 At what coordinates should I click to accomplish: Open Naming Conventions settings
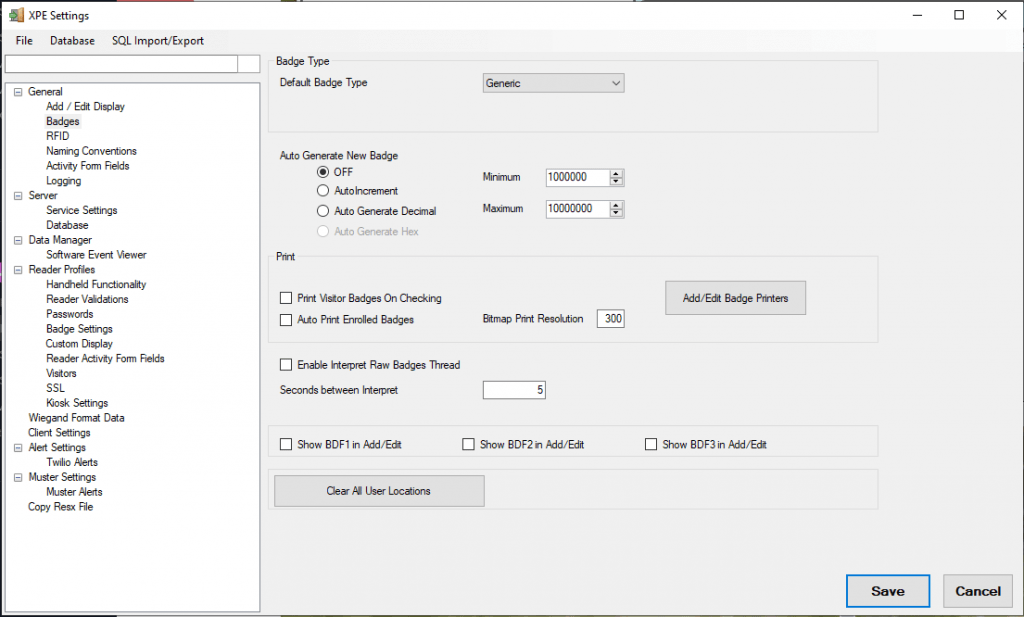tap(91, 151)
